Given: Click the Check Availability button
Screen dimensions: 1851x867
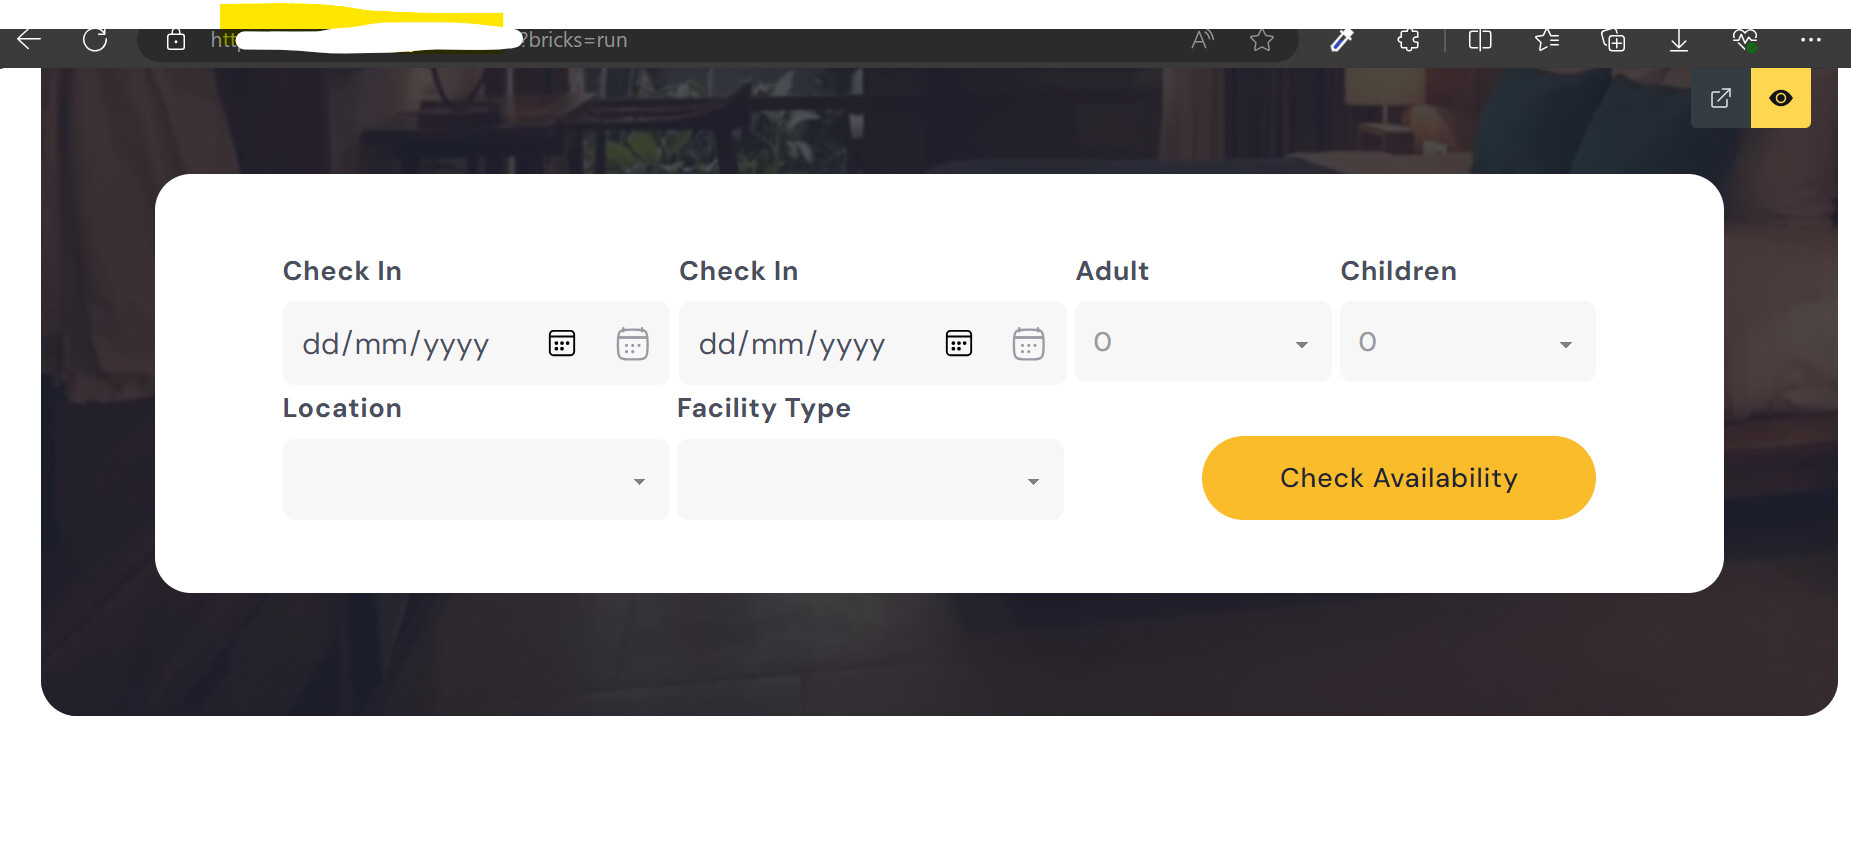Looking at the screenshot, I should coord(1399,478).
